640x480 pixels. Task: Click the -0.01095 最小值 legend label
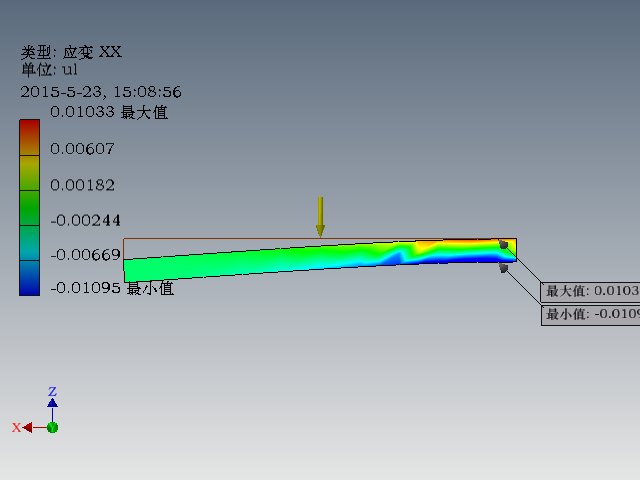tap(112, 288)
